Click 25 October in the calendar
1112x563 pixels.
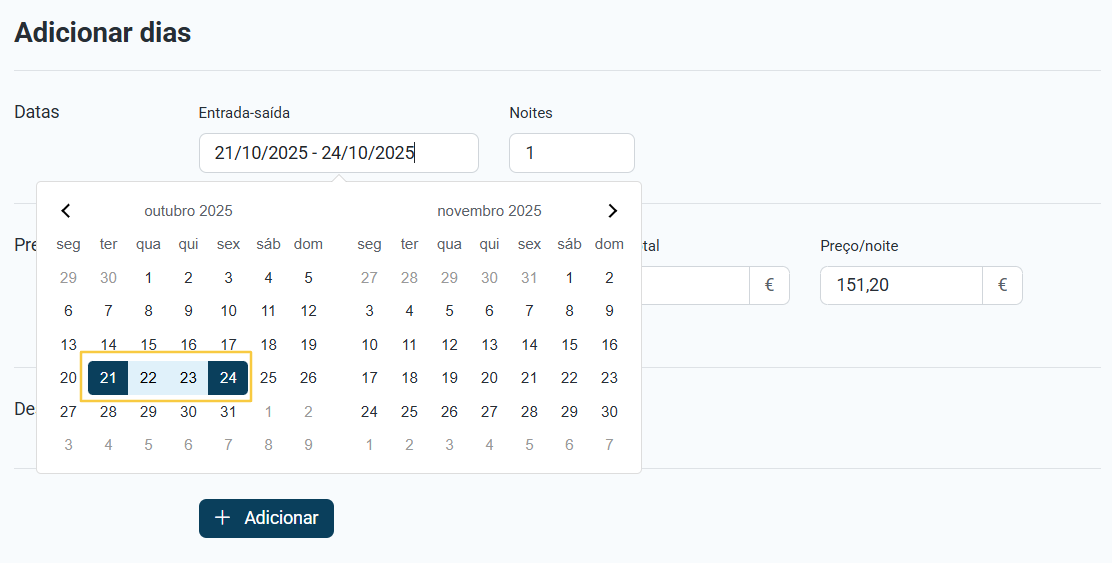(268, 378)
